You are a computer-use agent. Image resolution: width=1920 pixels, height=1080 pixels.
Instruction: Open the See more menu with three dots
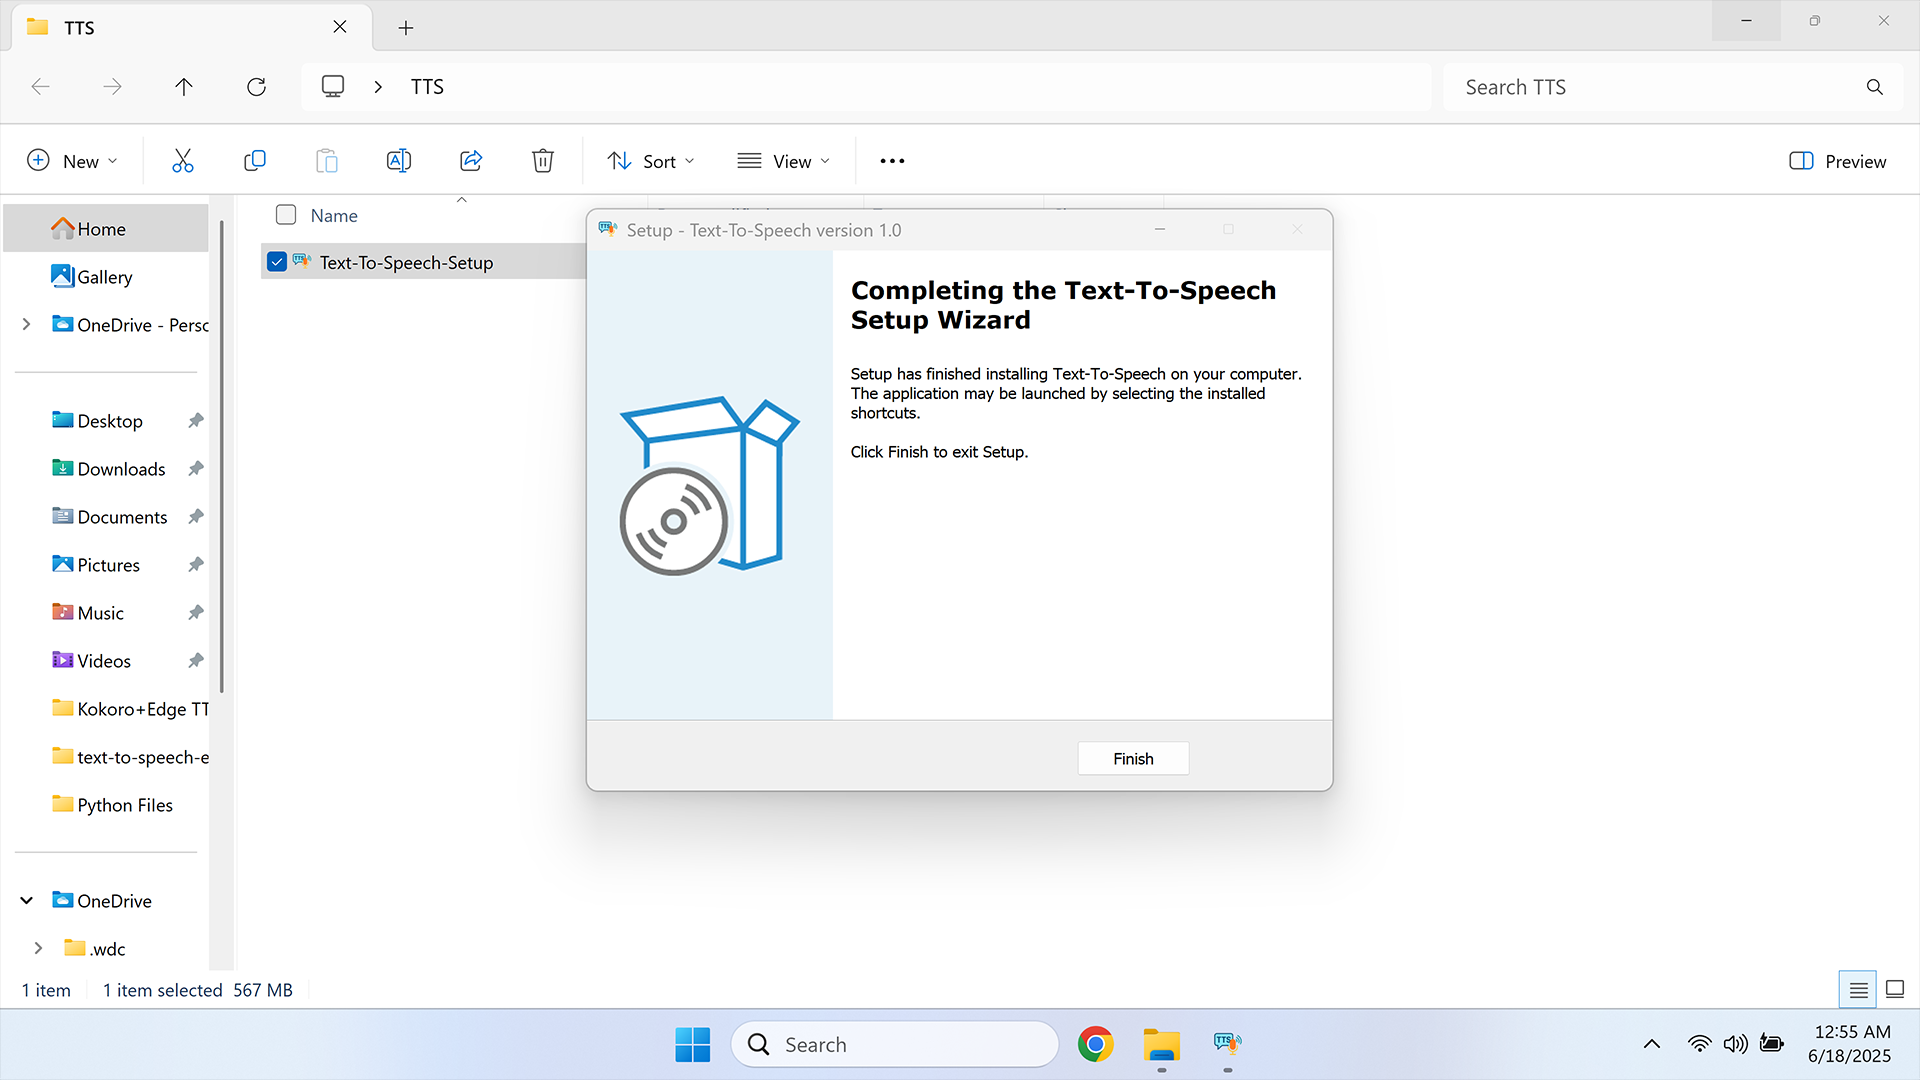pyautogui.click(x=891, y=160)
